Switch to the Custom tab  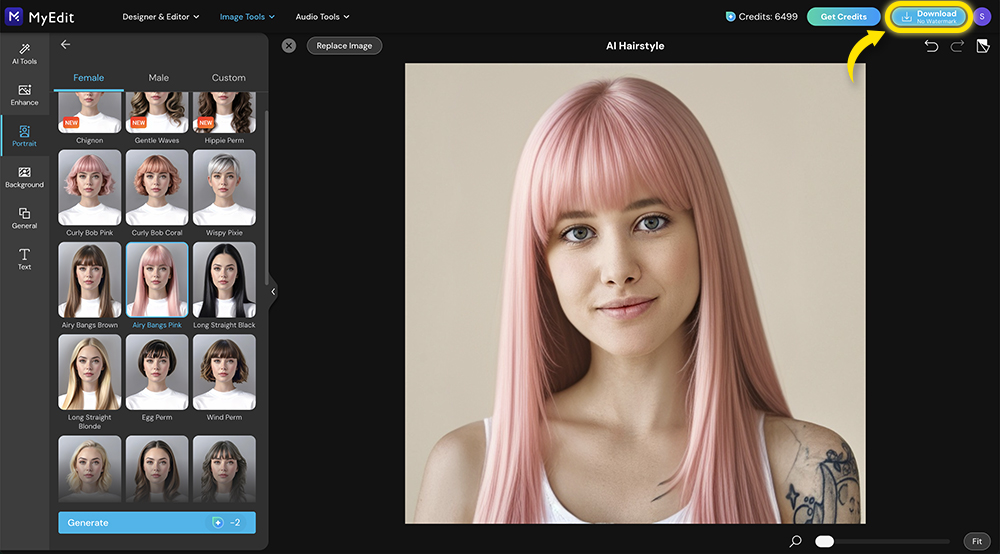(228, 78)
